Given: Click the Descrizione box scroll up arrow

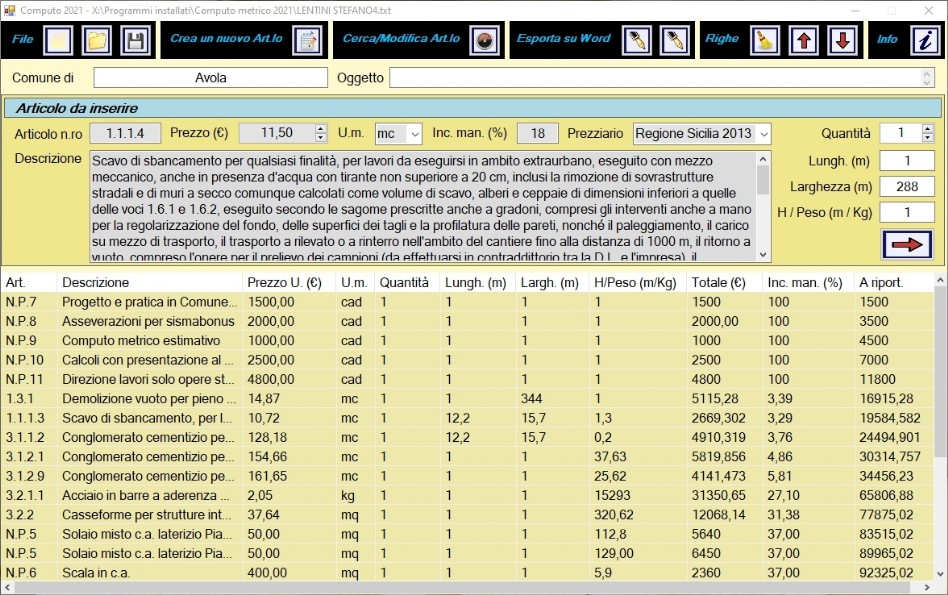Looking at the screenshot, I should [763, 158].
